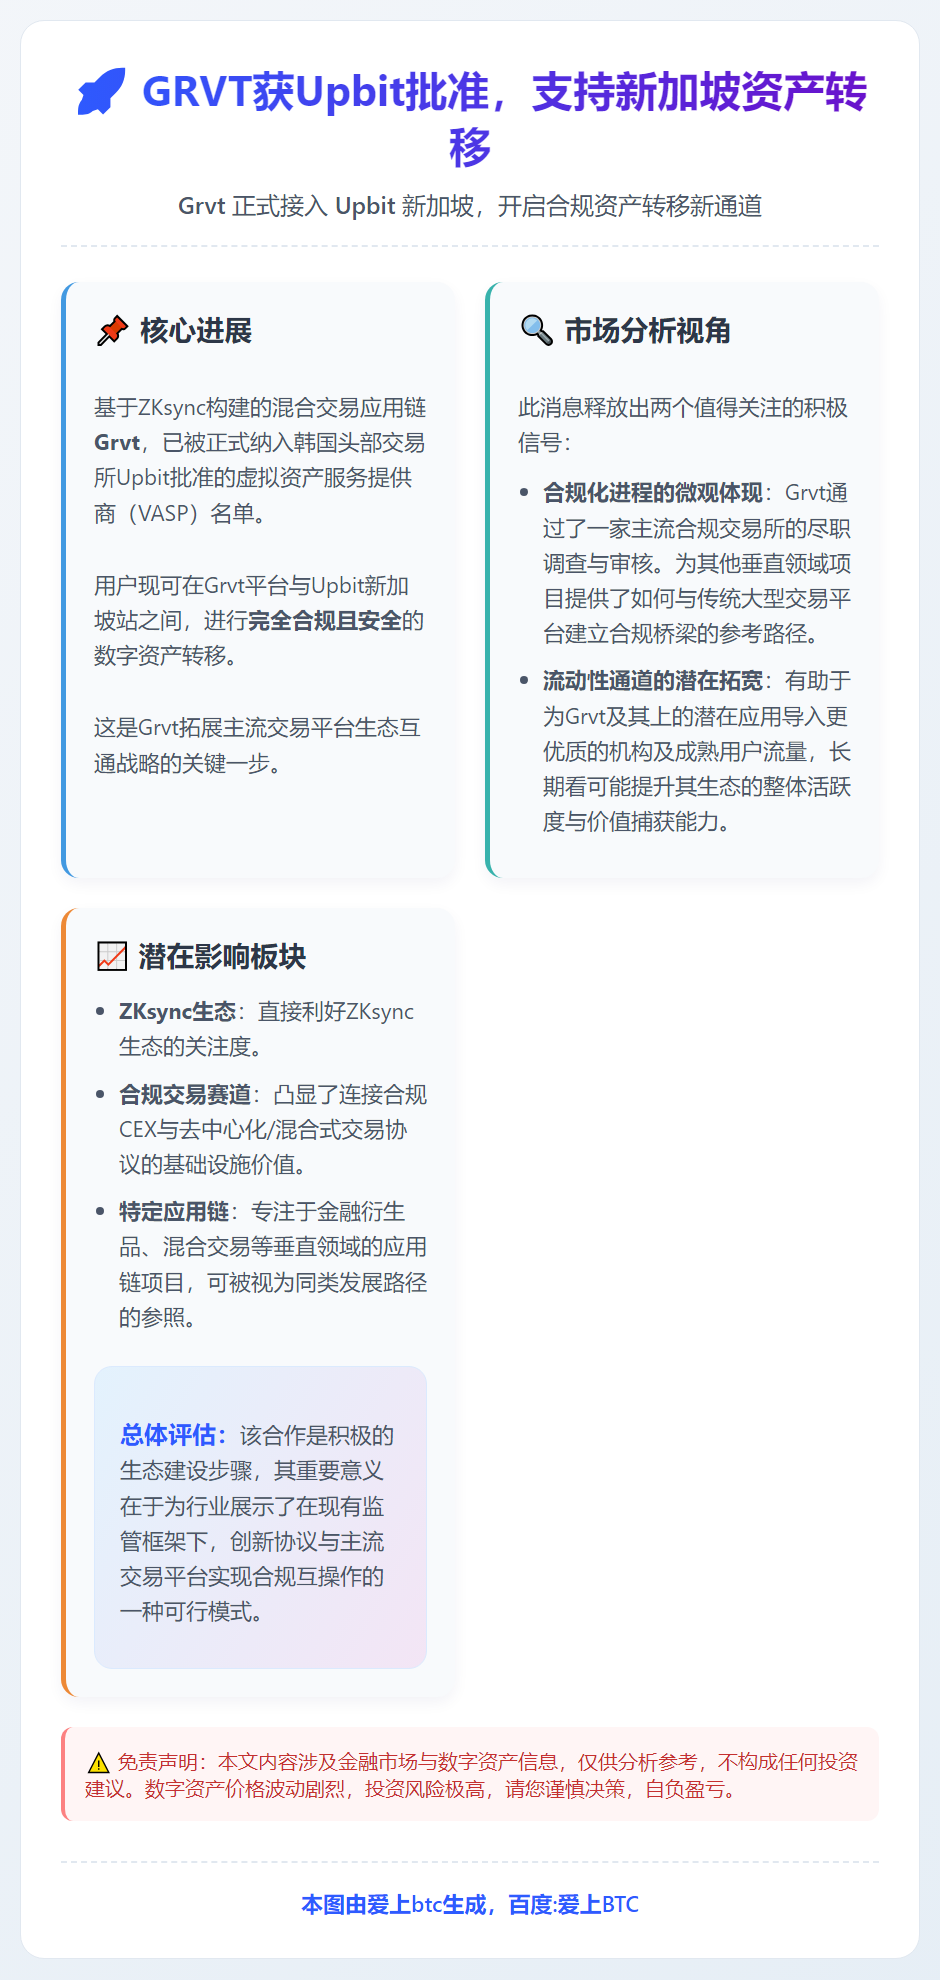Click the 潜在影响板块 section heading

tap(222, 957)
